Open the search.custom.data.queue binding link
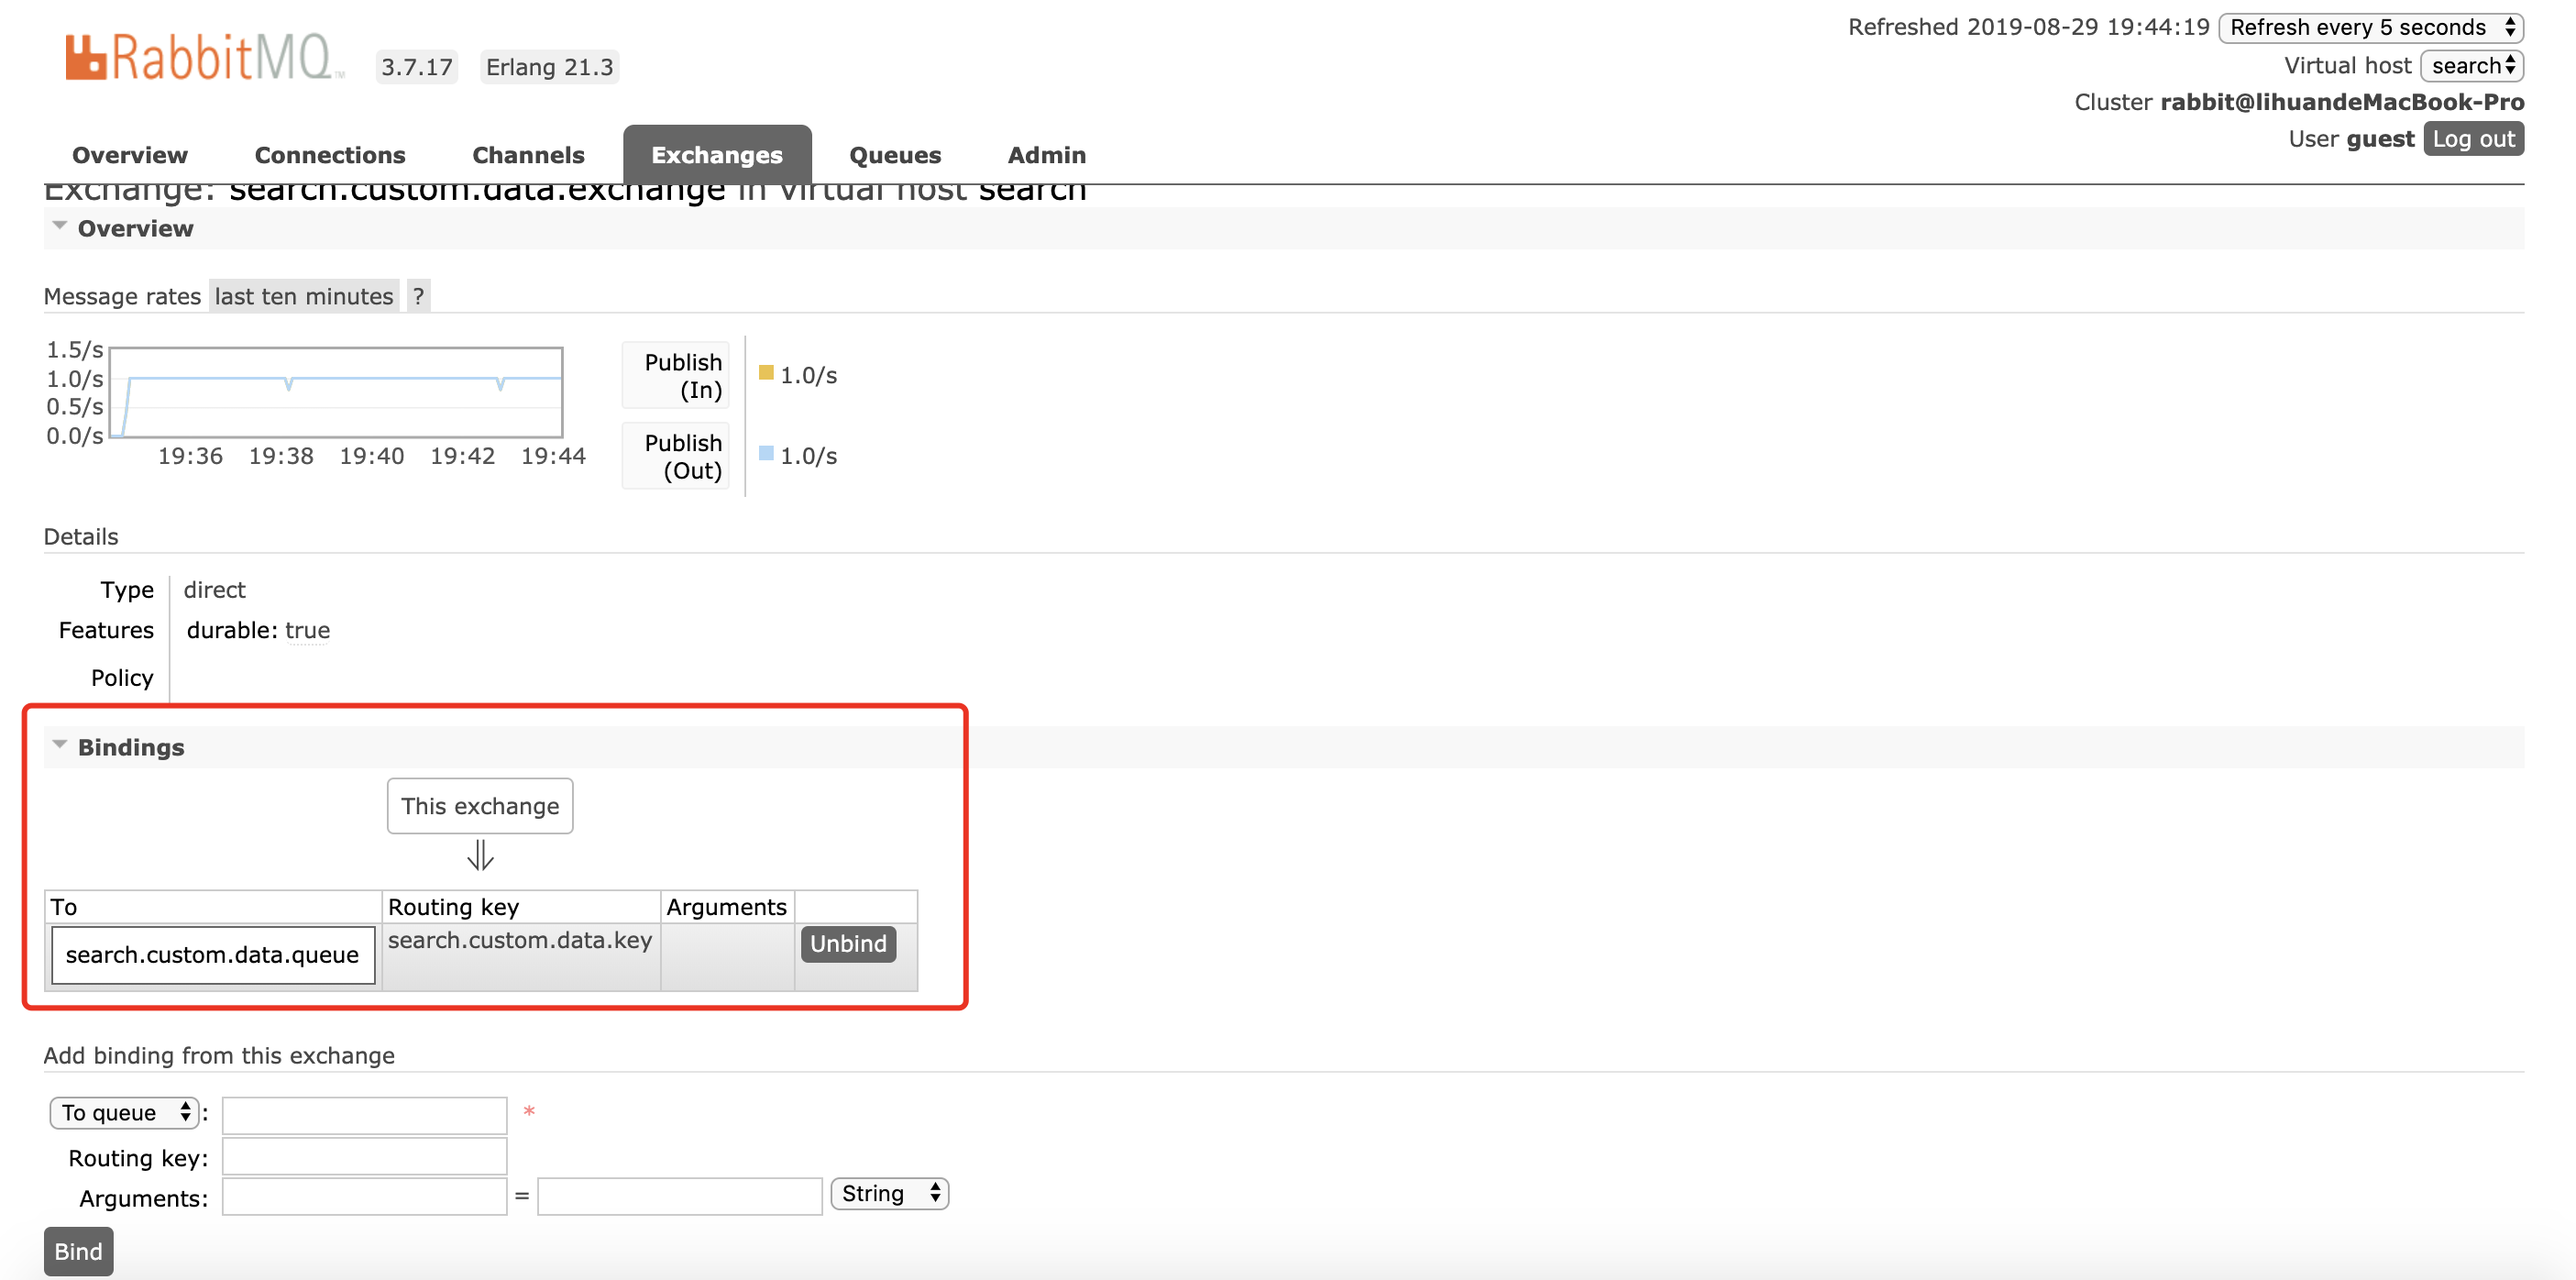Screen dimensions: 2576x1280 212,955
